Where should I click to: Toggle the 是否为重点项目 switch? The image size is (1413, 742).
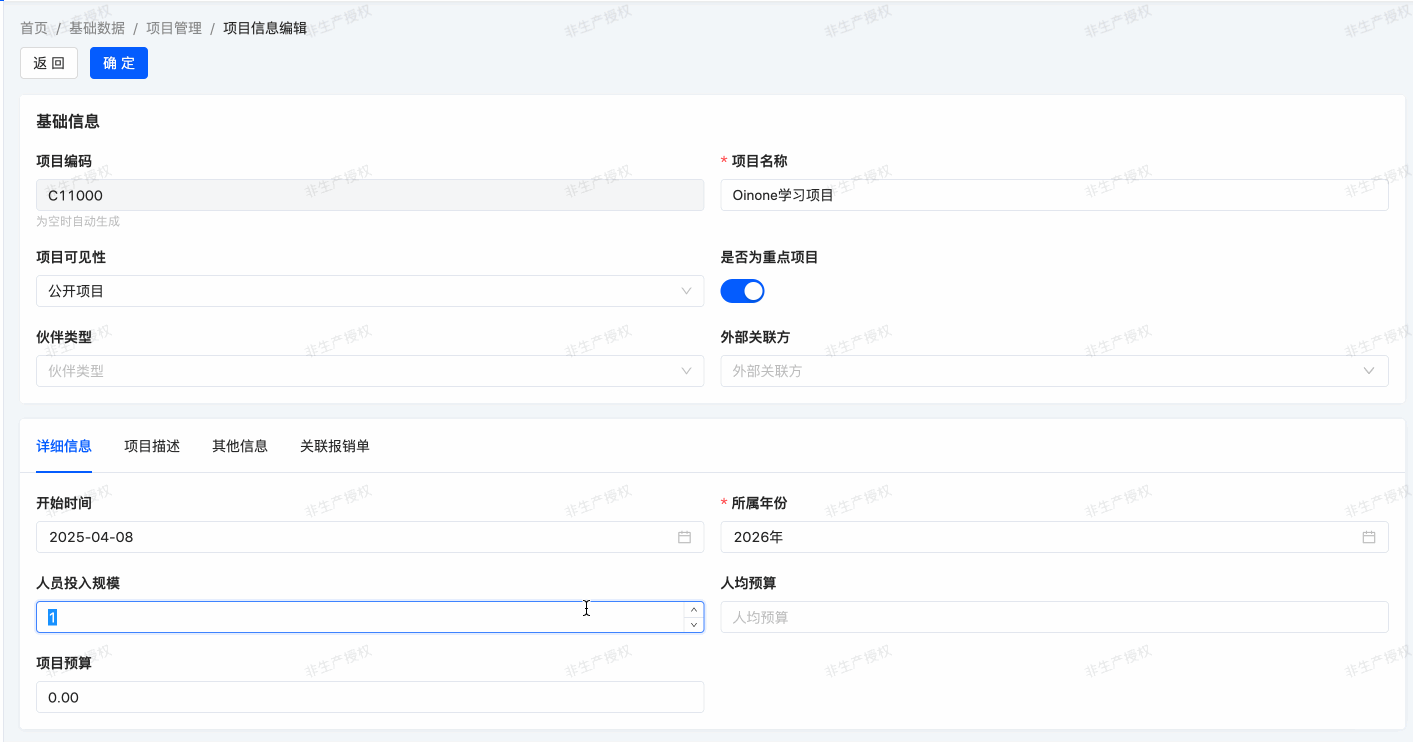[742, 291]
